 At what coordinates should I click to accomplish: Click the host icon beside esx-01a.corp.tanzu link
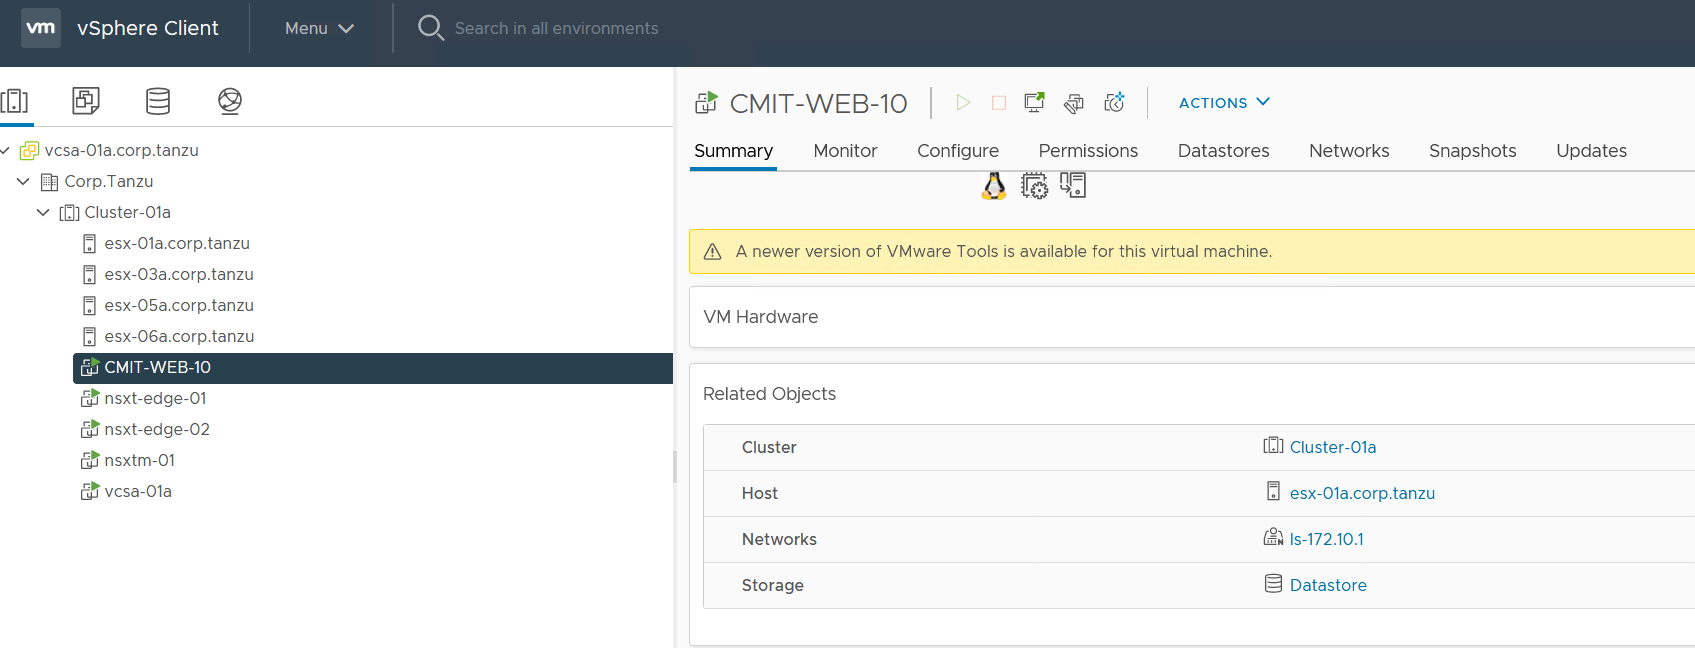1273,491
